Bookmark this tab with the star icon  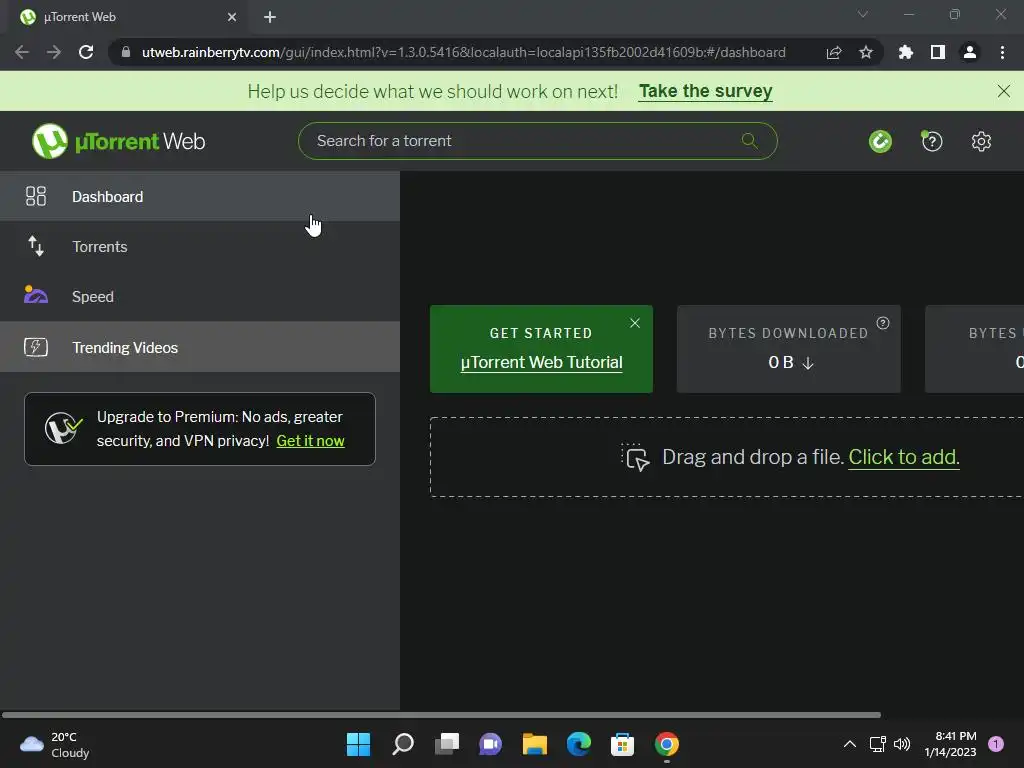[866, 52]
